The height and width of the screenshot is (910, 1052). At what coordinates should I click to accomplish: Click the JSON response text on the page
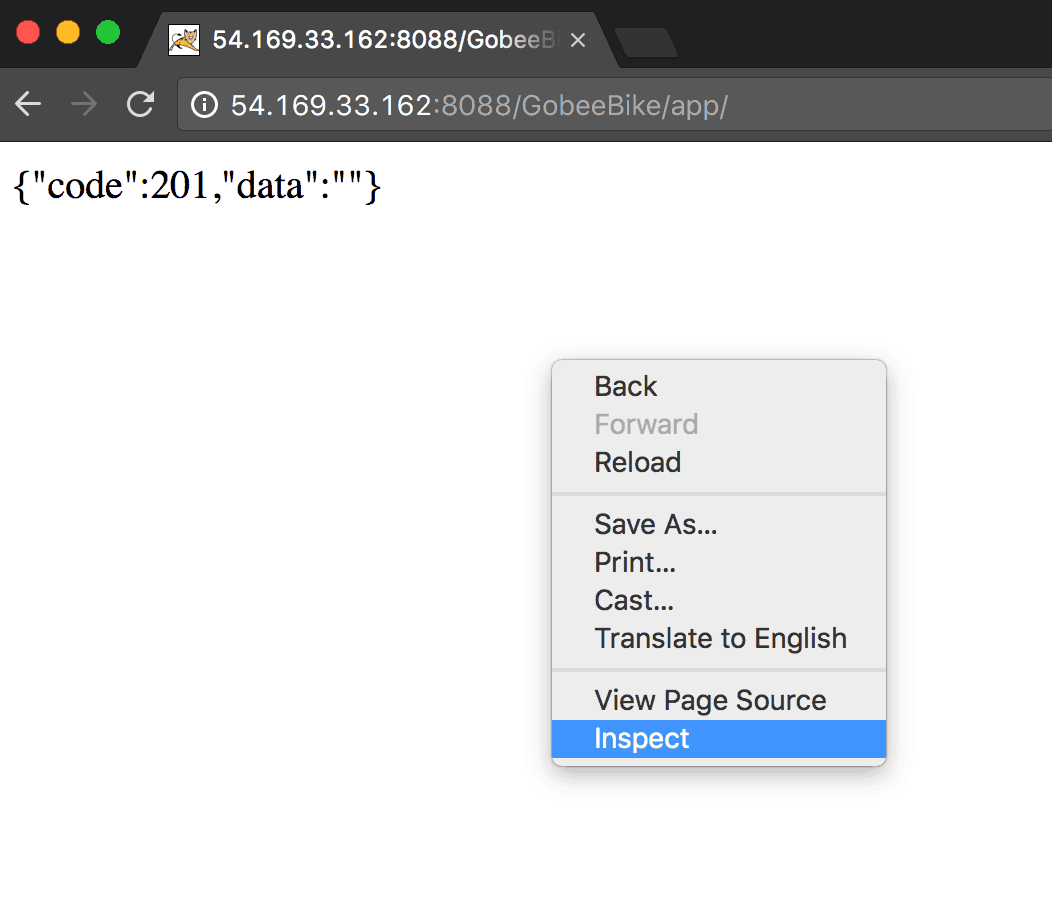pos(197,185)
